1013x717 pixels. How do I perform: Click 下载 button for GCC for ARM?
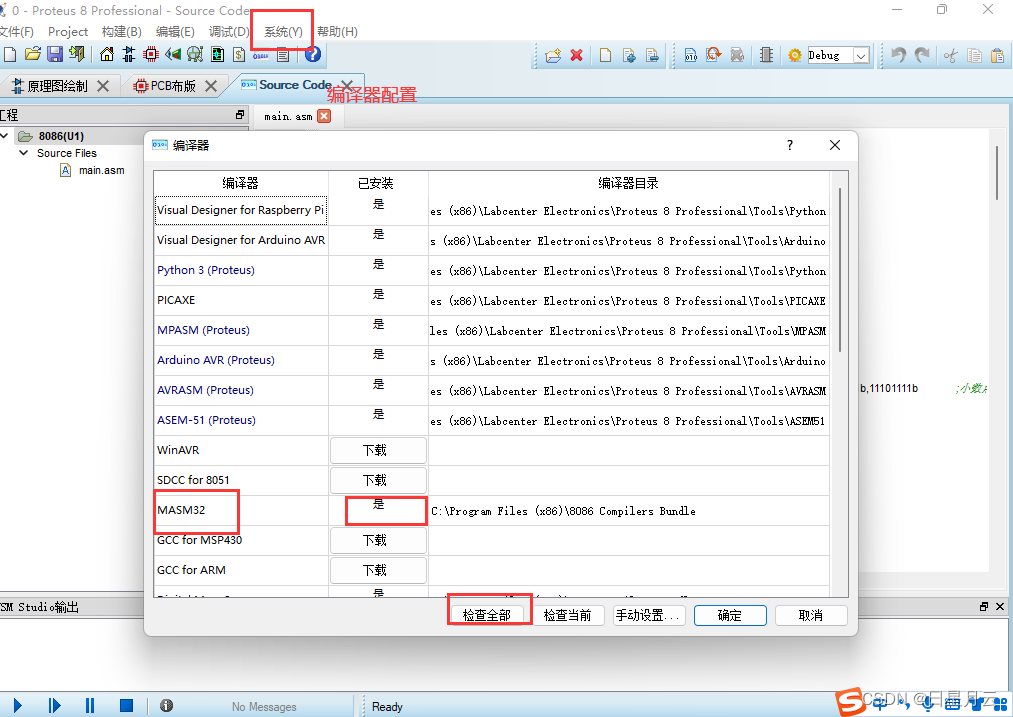[x=379, y=570]
